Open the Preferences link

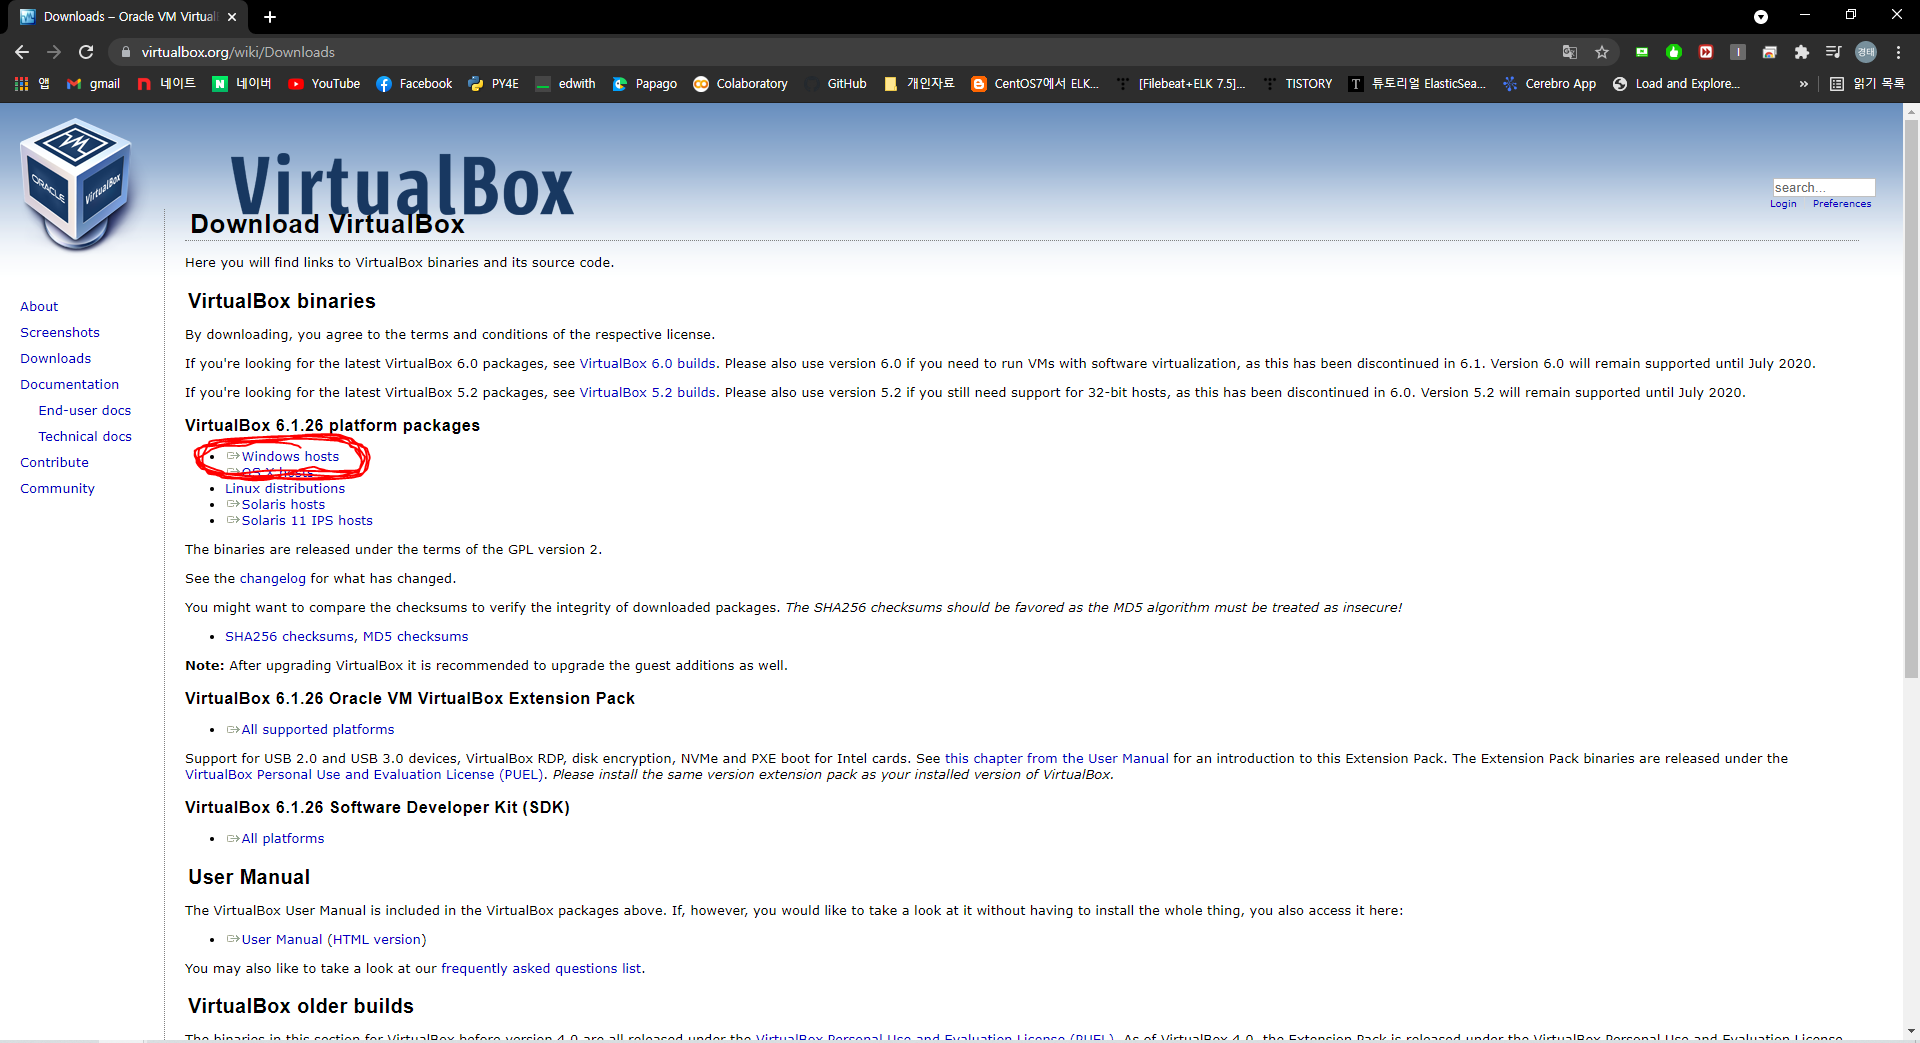tap(1841, 204)
